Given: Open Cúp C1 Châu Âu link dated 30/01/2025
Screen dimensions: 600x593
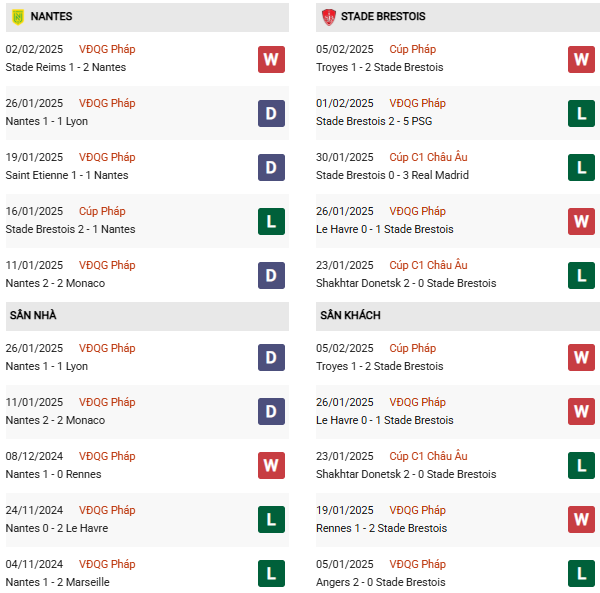Looking at the screenshot, I should 428,157.
